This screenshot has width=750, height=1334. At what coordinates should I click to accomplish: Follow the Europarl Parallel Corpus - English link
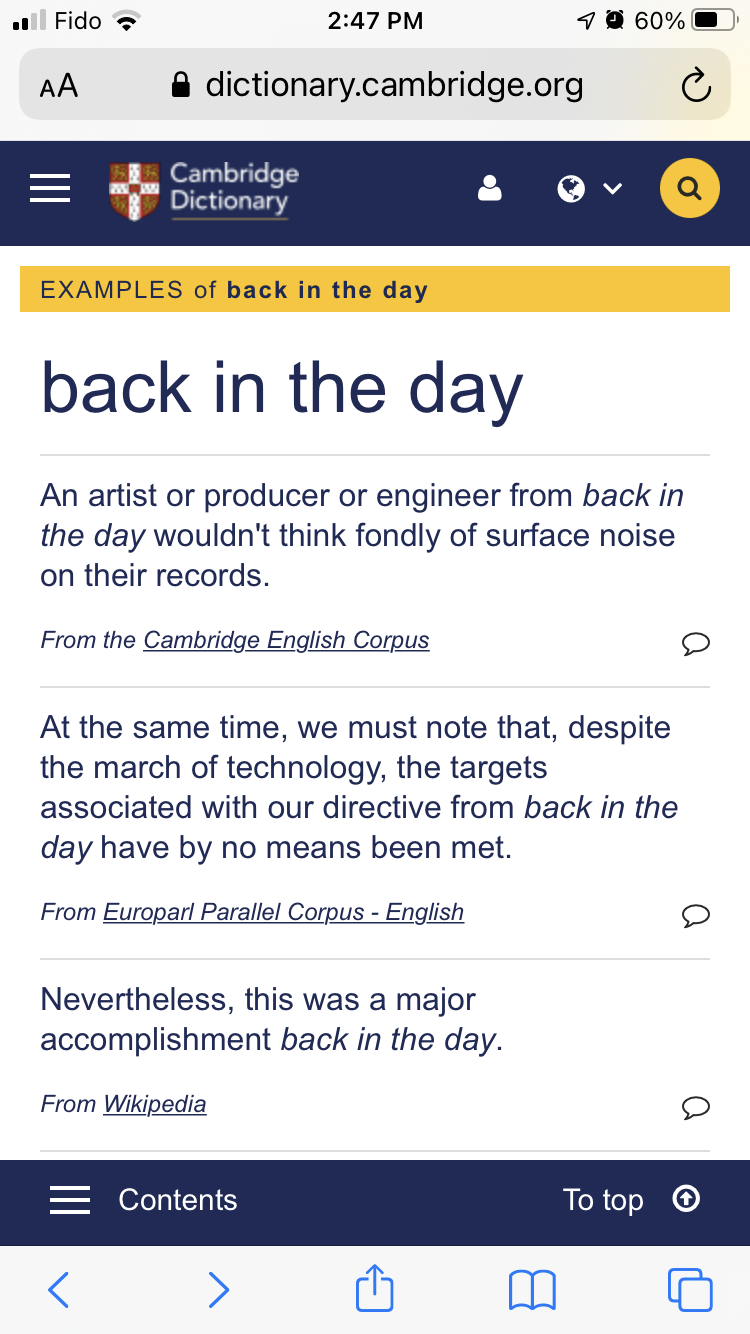(x=283, y=912)
